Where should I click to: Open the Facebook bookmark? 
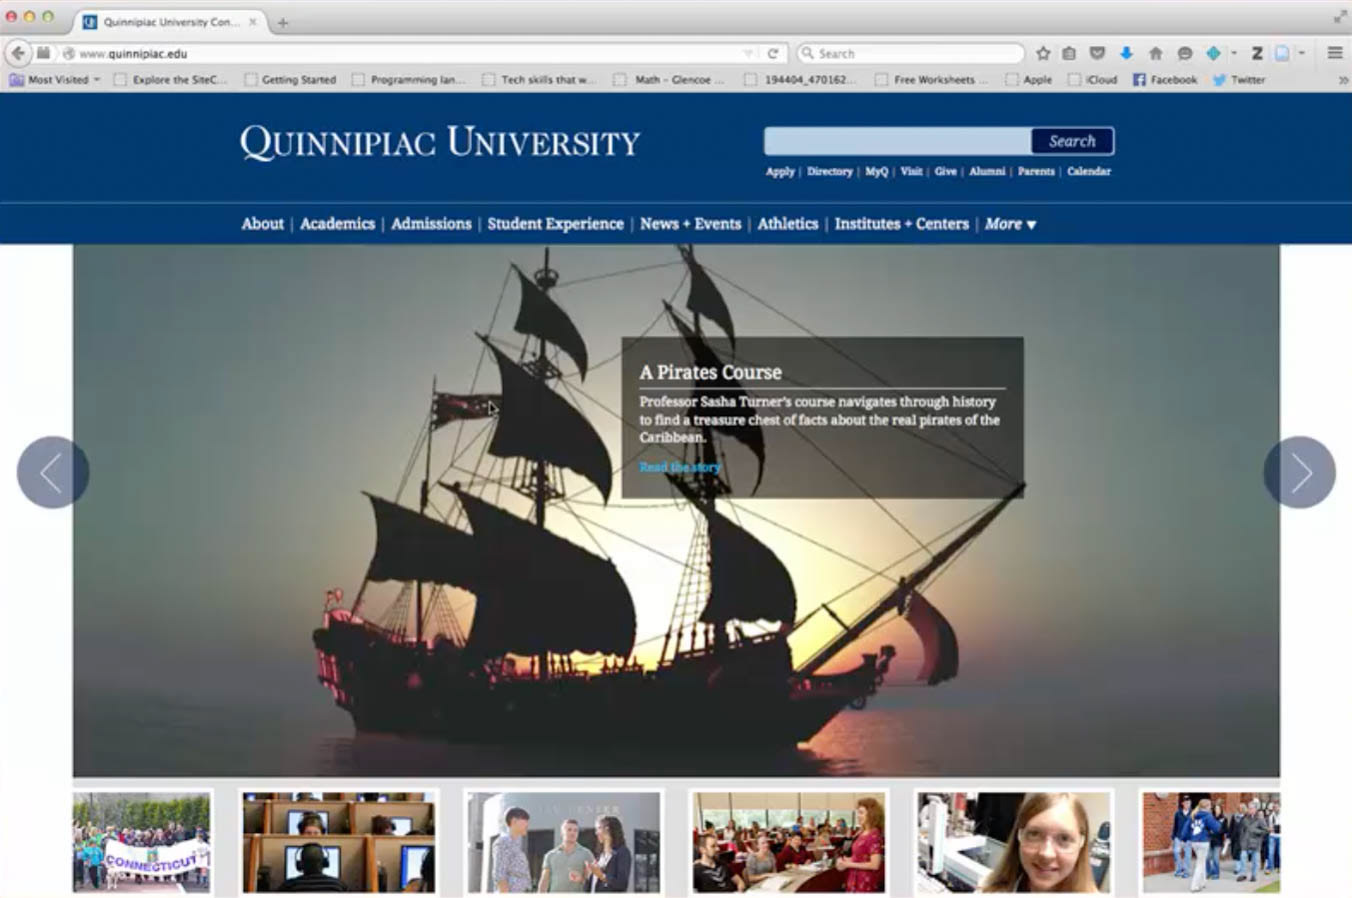pos(1165,80)
